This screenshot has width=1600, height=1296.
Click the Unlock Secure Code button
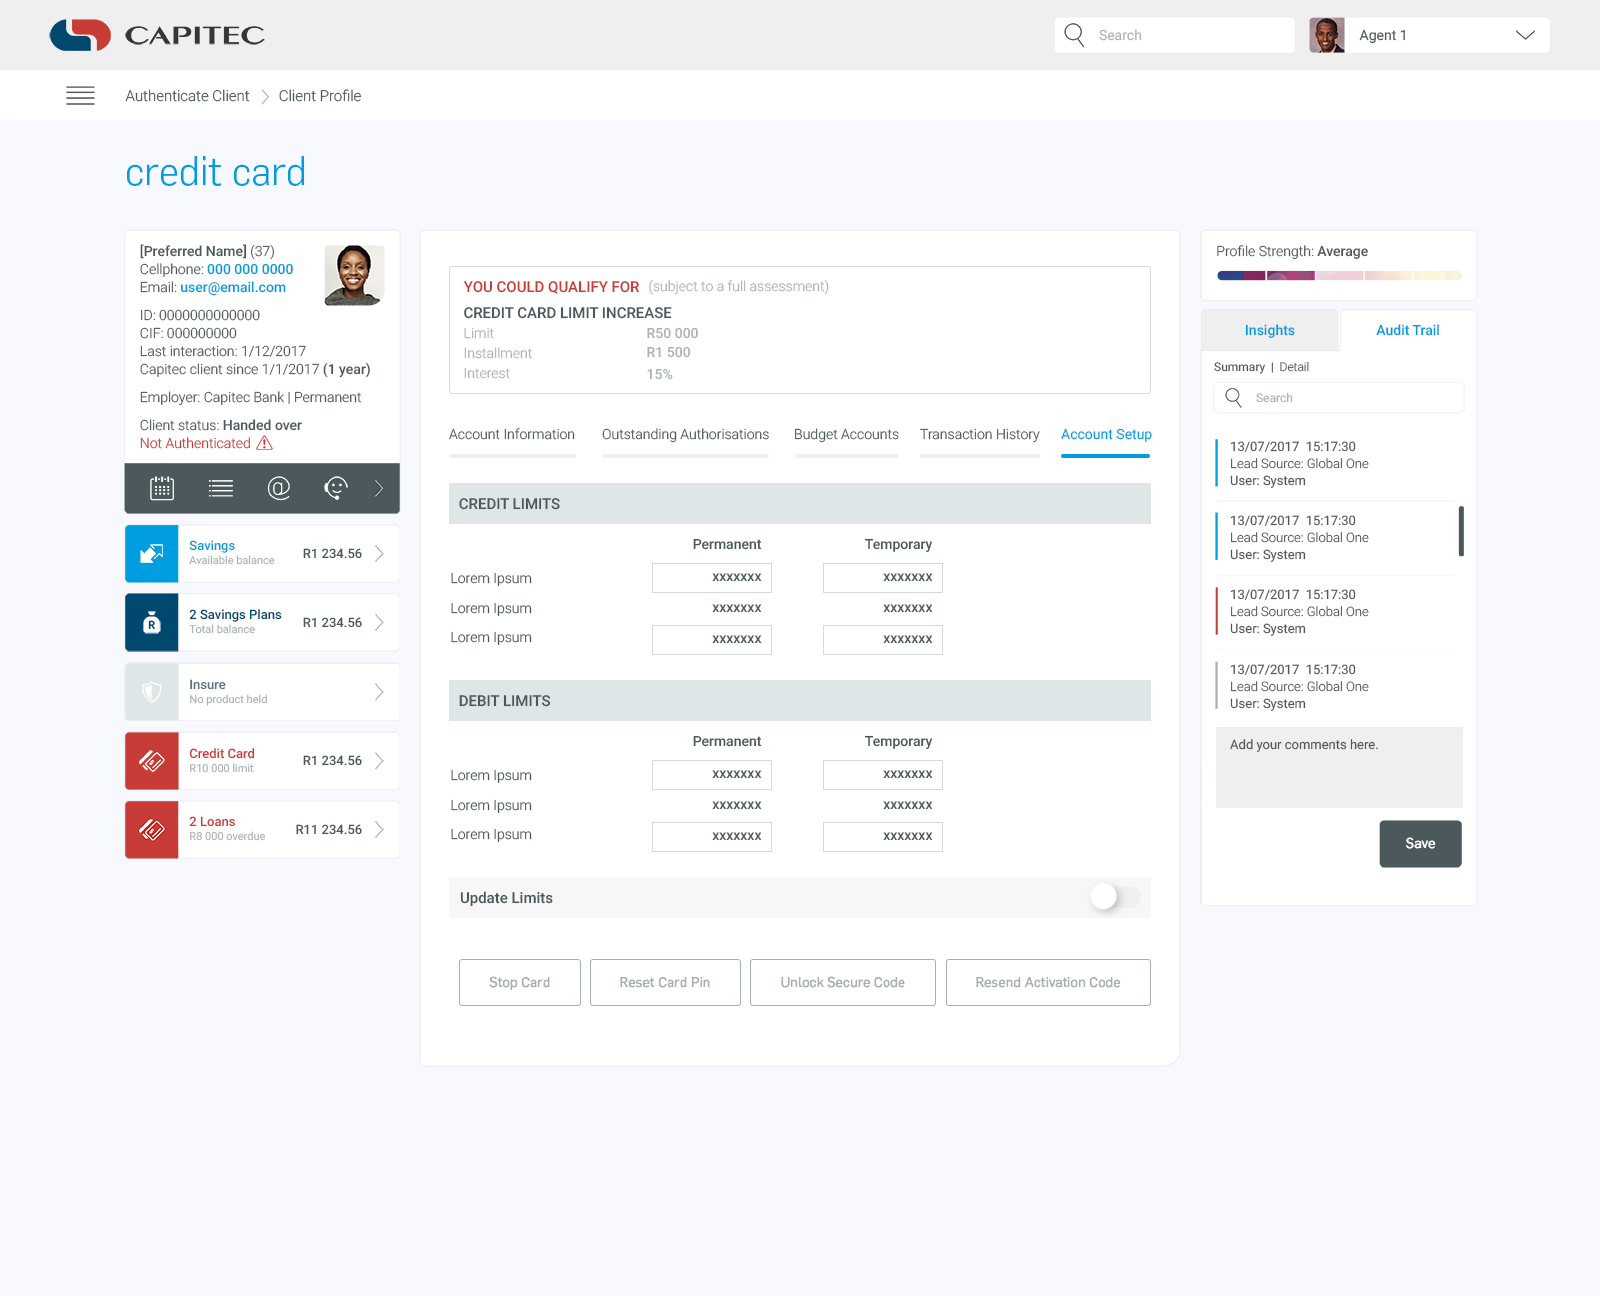843,983
